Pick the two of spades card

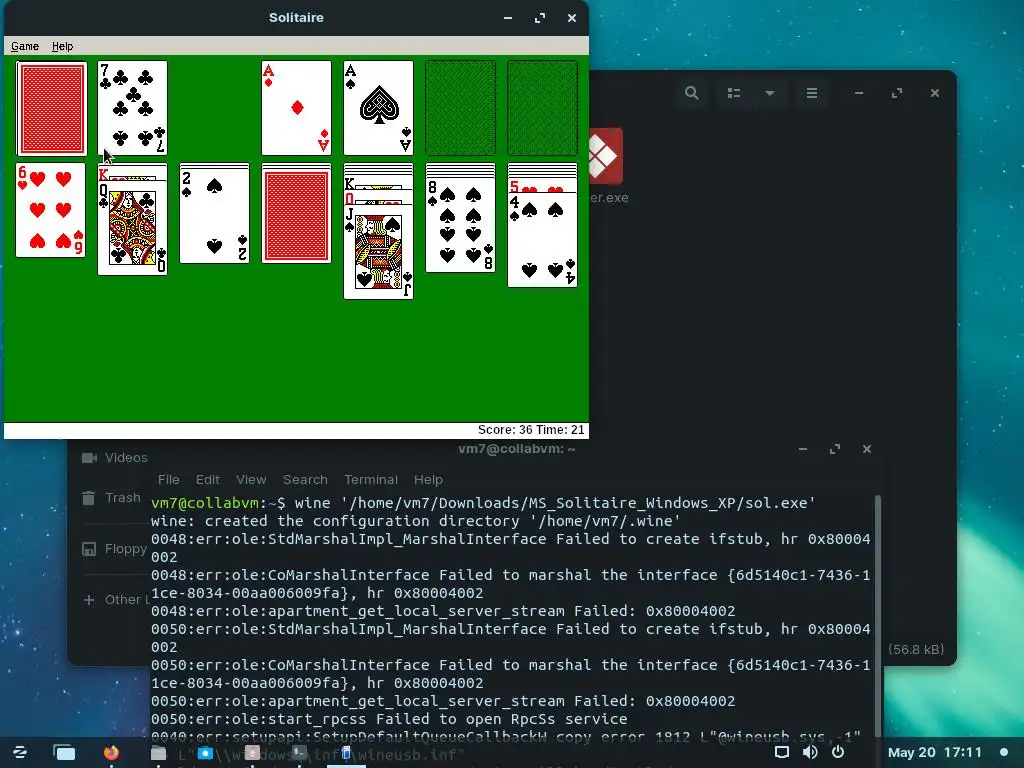pyautogui.click(x=214, y=214)
